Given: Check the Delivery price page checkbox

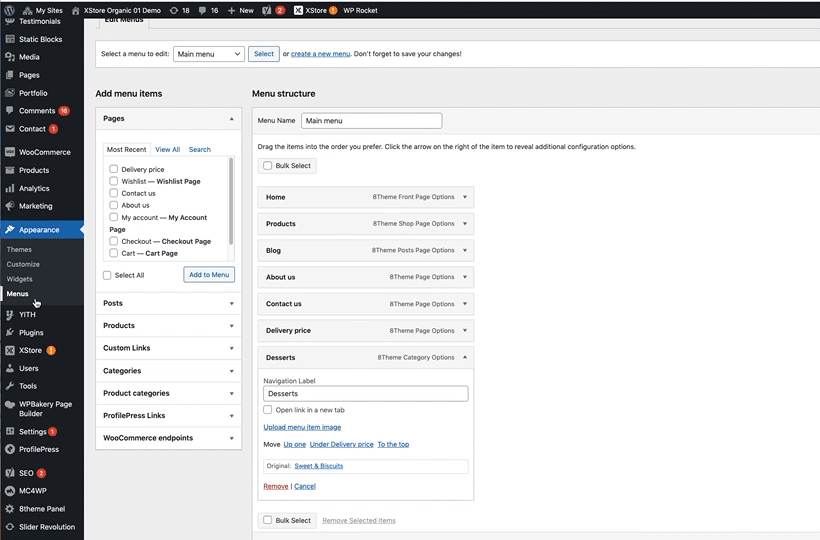Looking at the screenshot, I should [114, 169].
